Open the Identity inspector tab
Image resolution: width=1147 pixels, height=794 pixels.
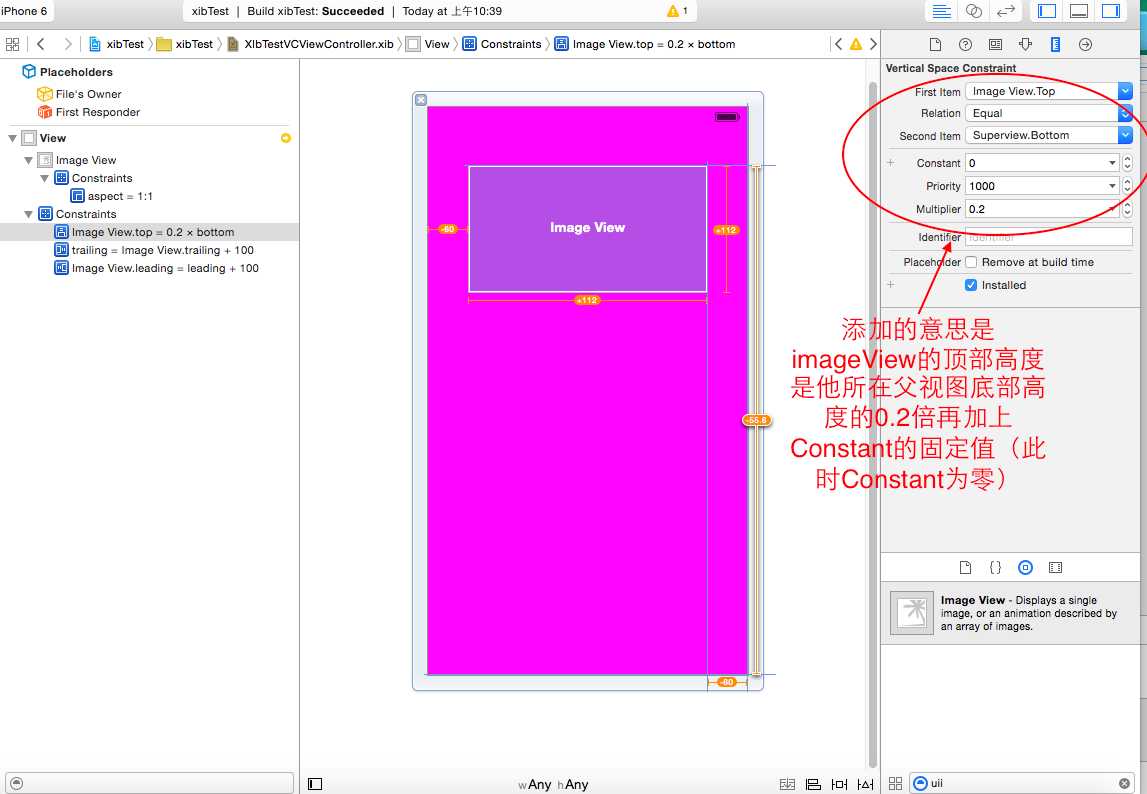click(995, 45)
